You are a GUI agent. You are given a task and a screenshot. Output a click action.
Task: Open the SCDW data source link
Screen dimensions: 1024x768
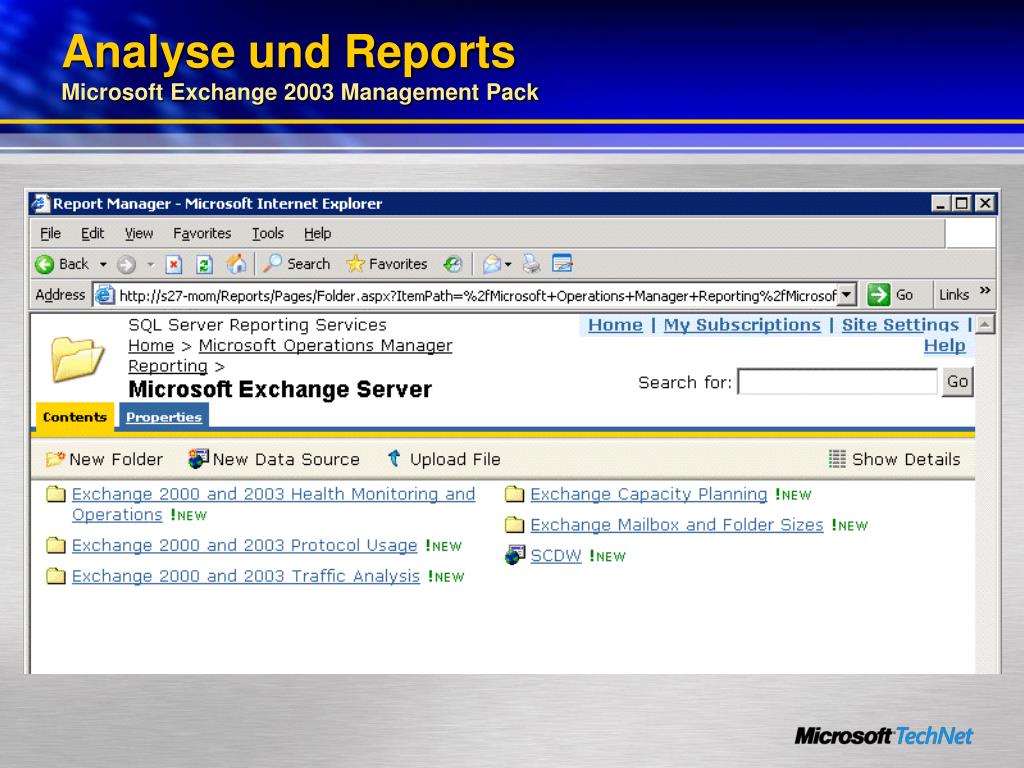tap(556, 555)
